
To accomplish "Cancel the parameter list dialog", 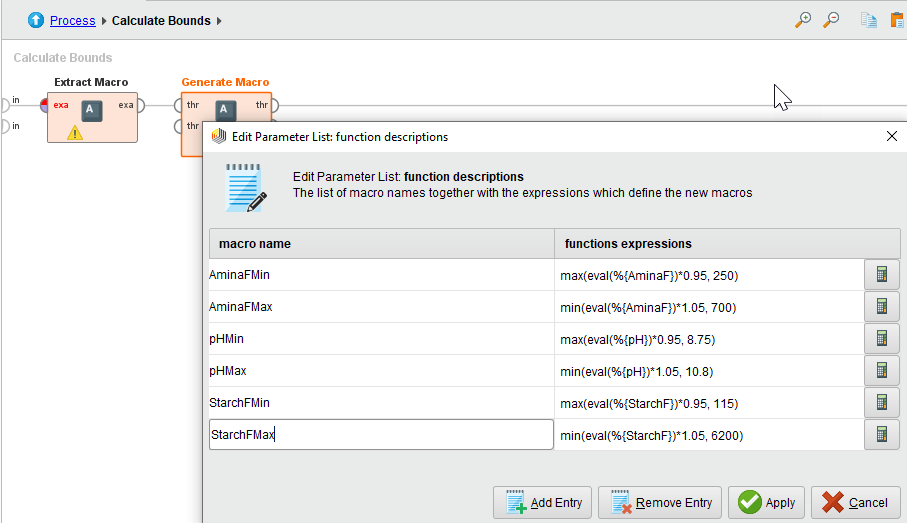I will 855,502.
